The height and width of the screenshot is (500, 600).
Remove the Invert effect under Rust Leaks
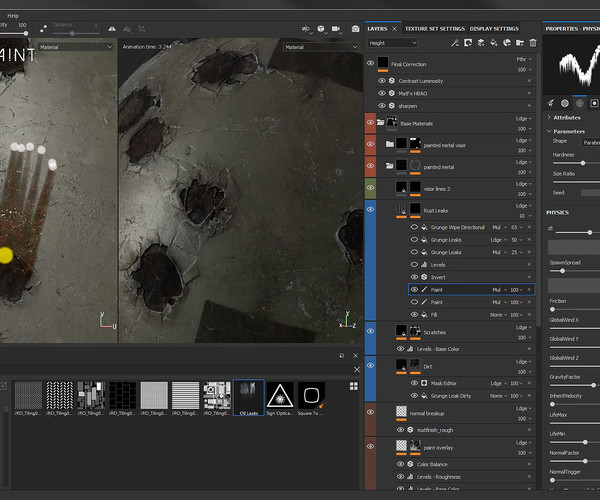(x=529, y=277)
